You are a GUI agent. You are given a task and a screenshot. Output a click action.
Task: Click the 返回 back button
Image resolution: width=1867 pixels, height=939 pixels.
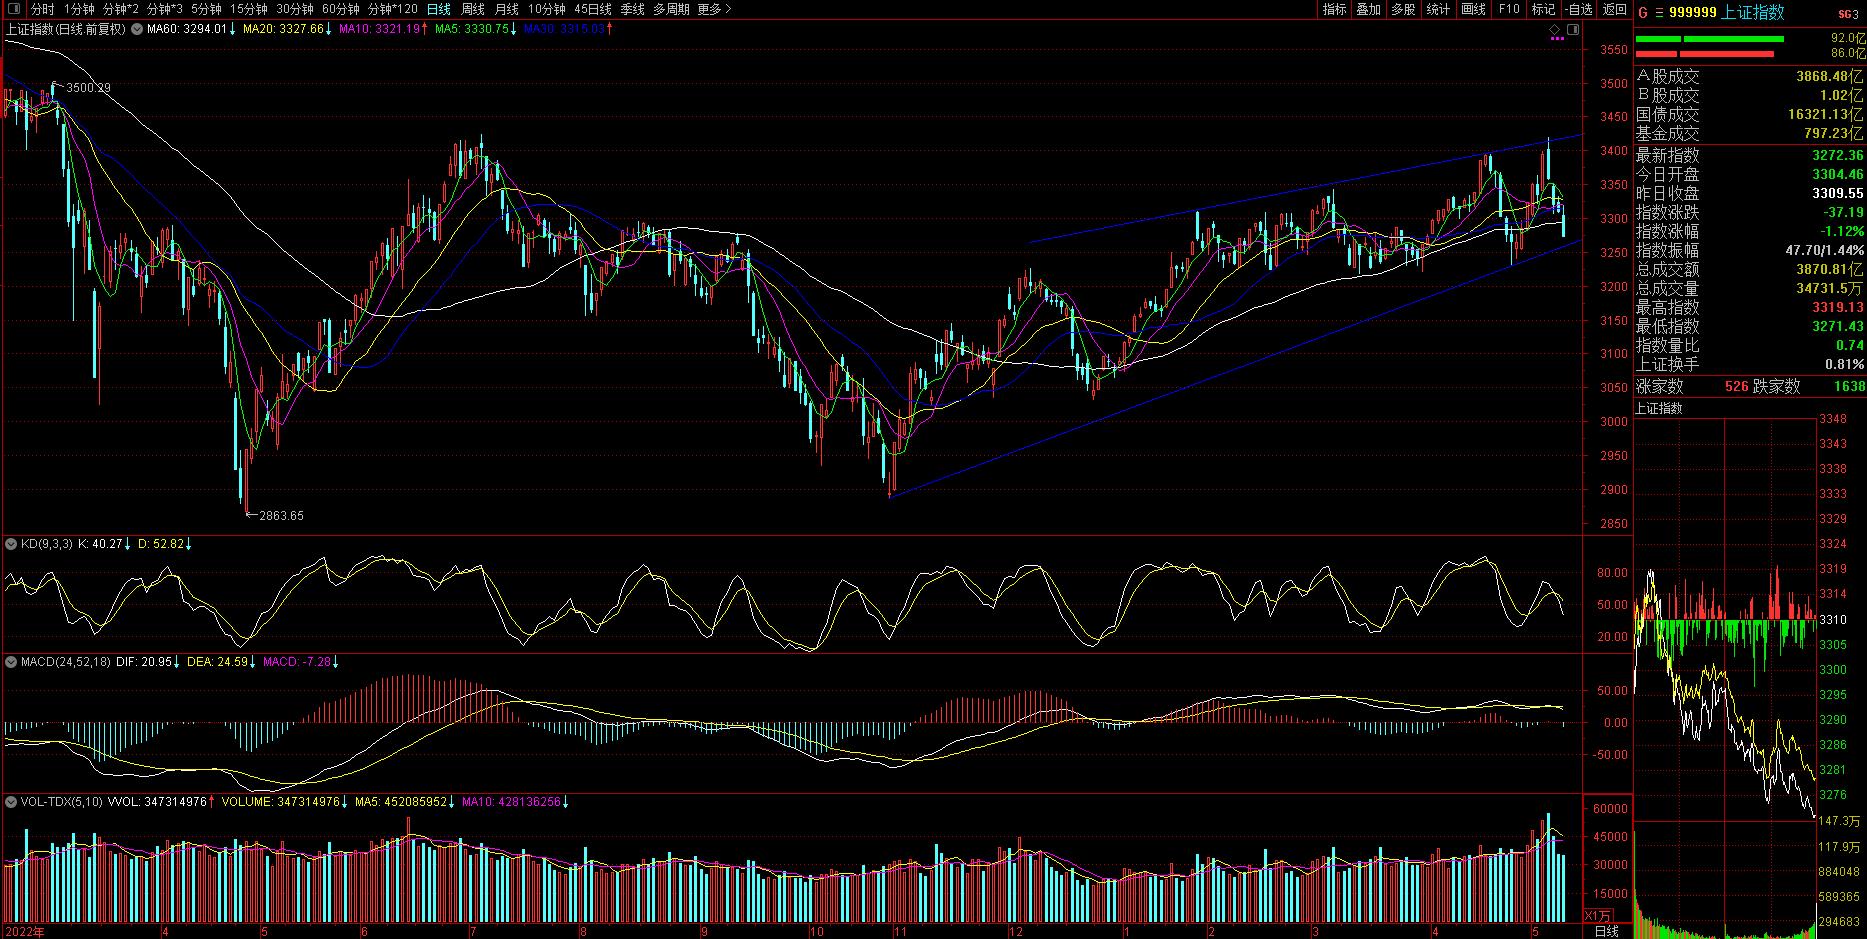click(1614, 9)
